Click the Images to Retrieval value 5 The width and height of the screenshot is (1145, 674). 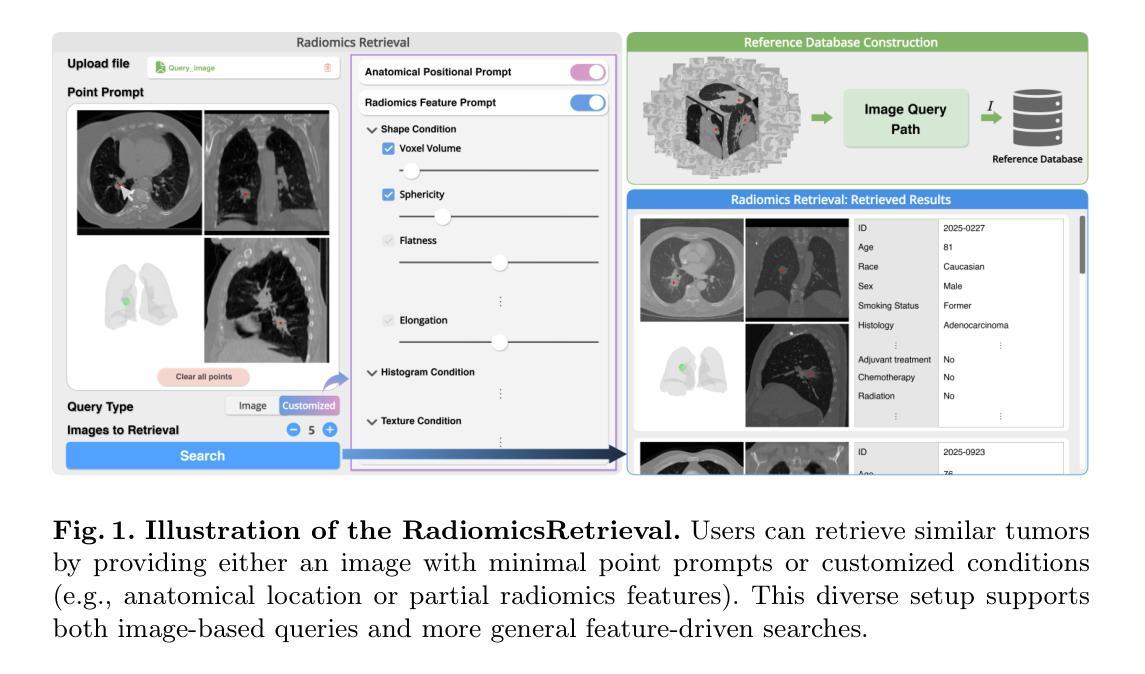tap(311, 430)
